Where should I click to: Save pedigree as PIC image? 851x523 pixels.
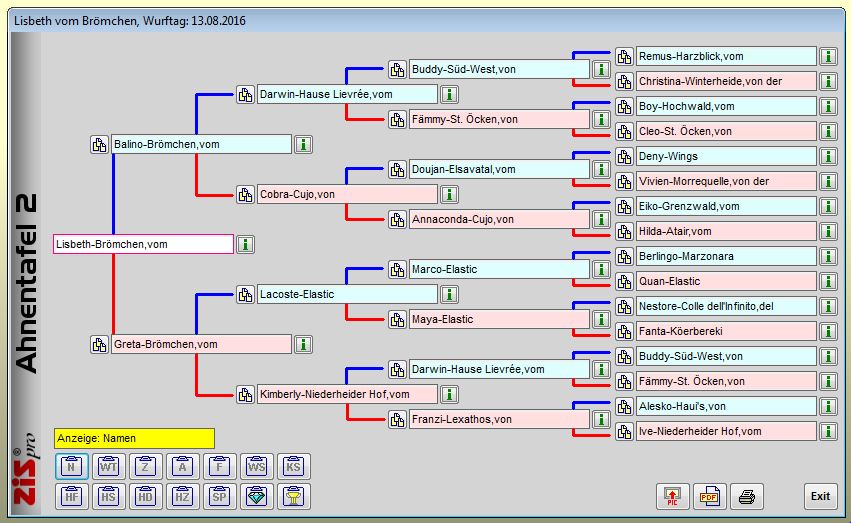pyautogui.click(x=672, y=496)
